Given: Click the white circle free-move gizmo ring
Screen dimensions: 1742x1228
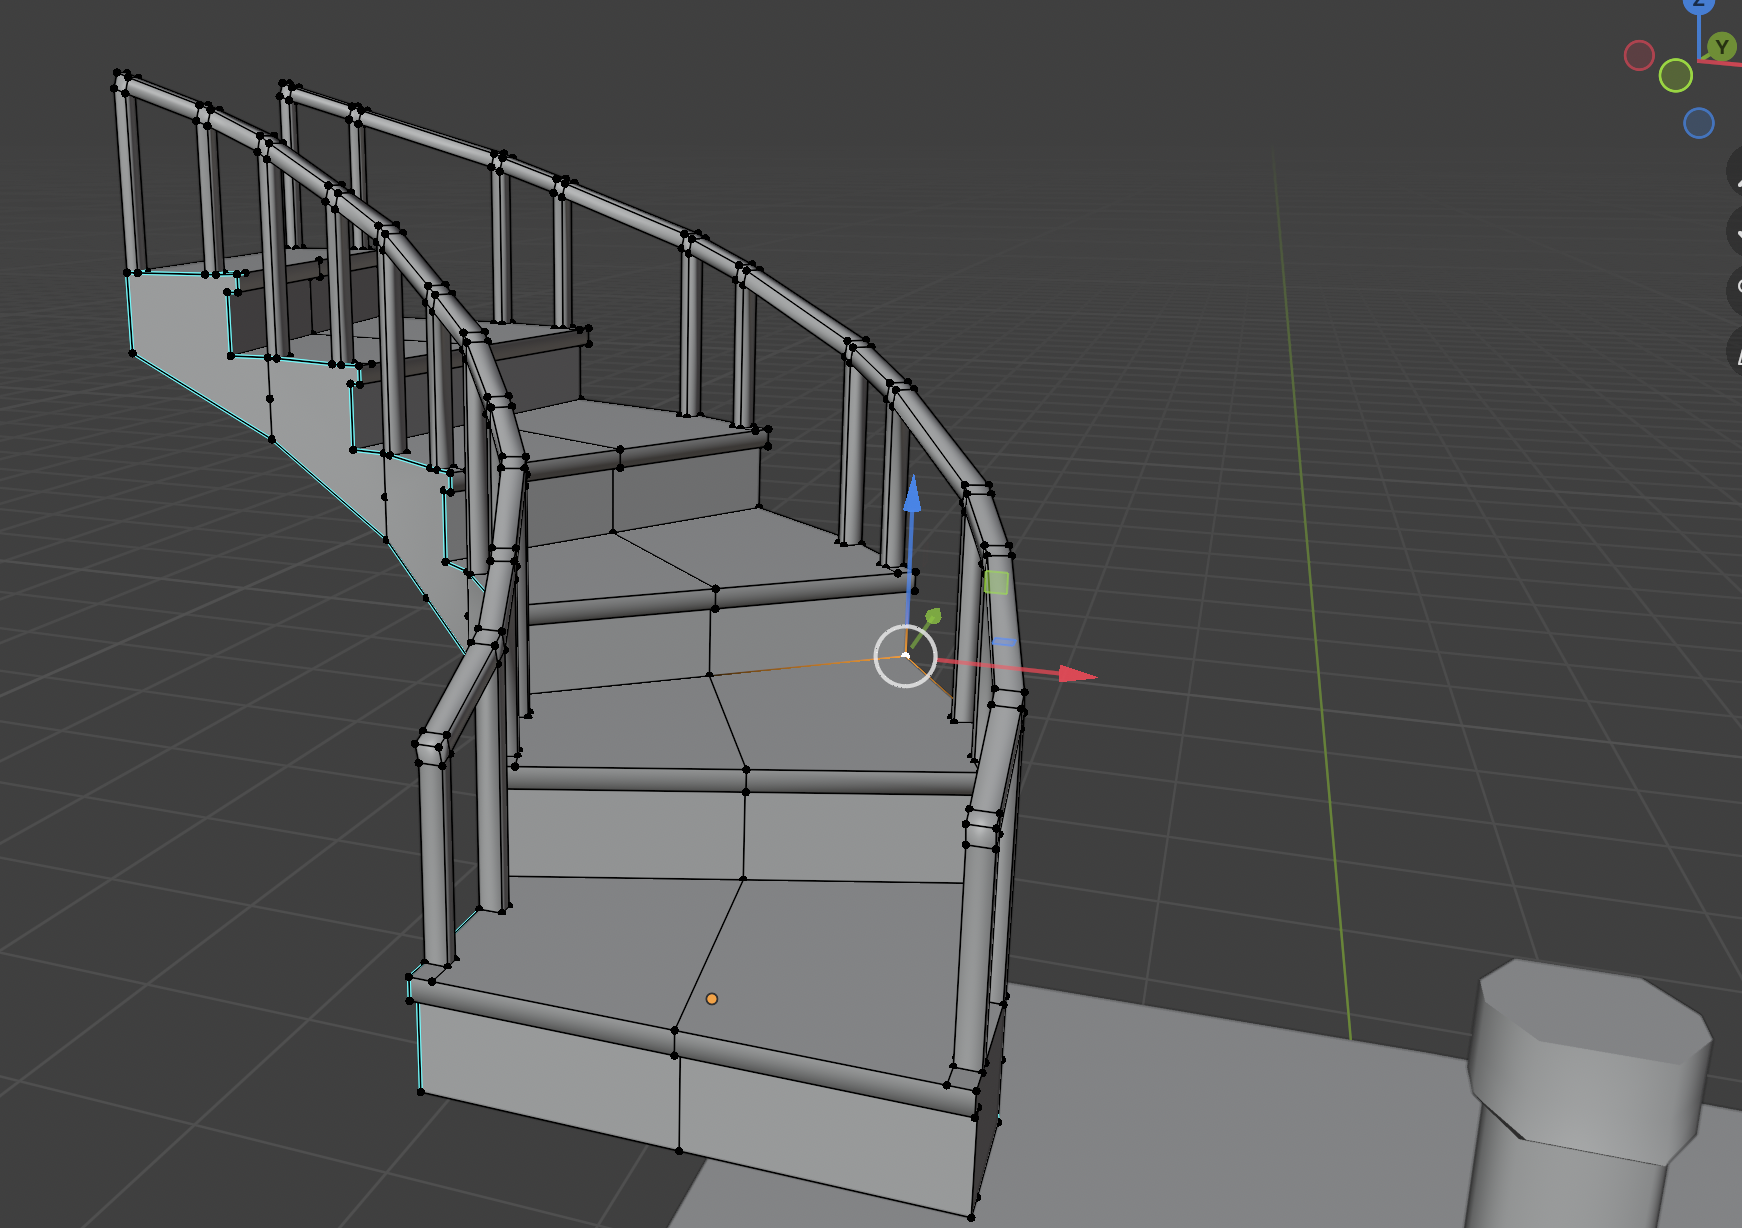Looking at the screenshot, I should (x=905, y=656).
